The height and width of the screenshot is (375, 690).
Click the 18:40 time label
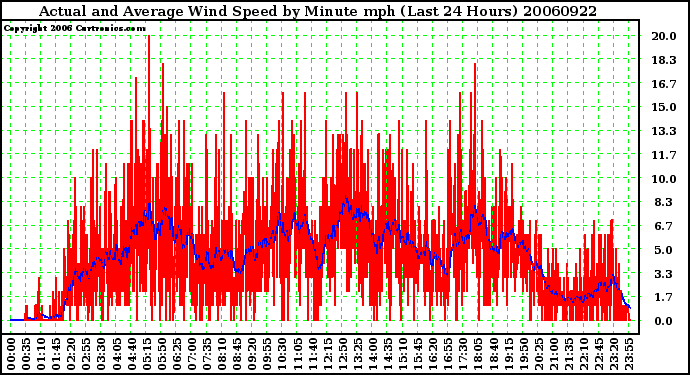[x=493, y=354]
